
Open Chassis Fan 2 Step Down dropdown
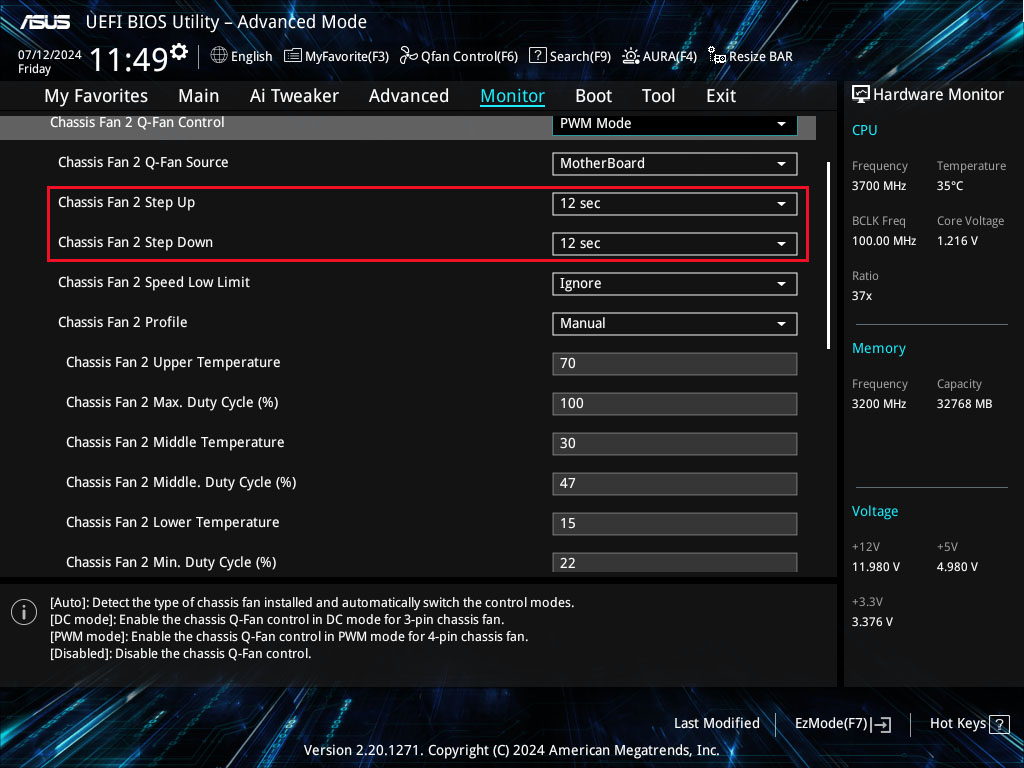pos(675,243)
